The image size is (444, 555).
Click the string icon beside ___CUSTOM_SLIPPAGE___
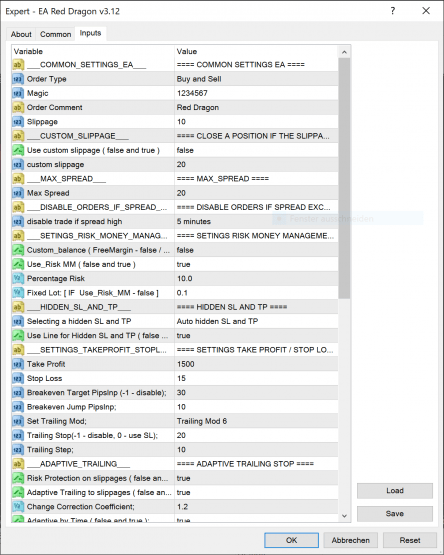point(18,136)
